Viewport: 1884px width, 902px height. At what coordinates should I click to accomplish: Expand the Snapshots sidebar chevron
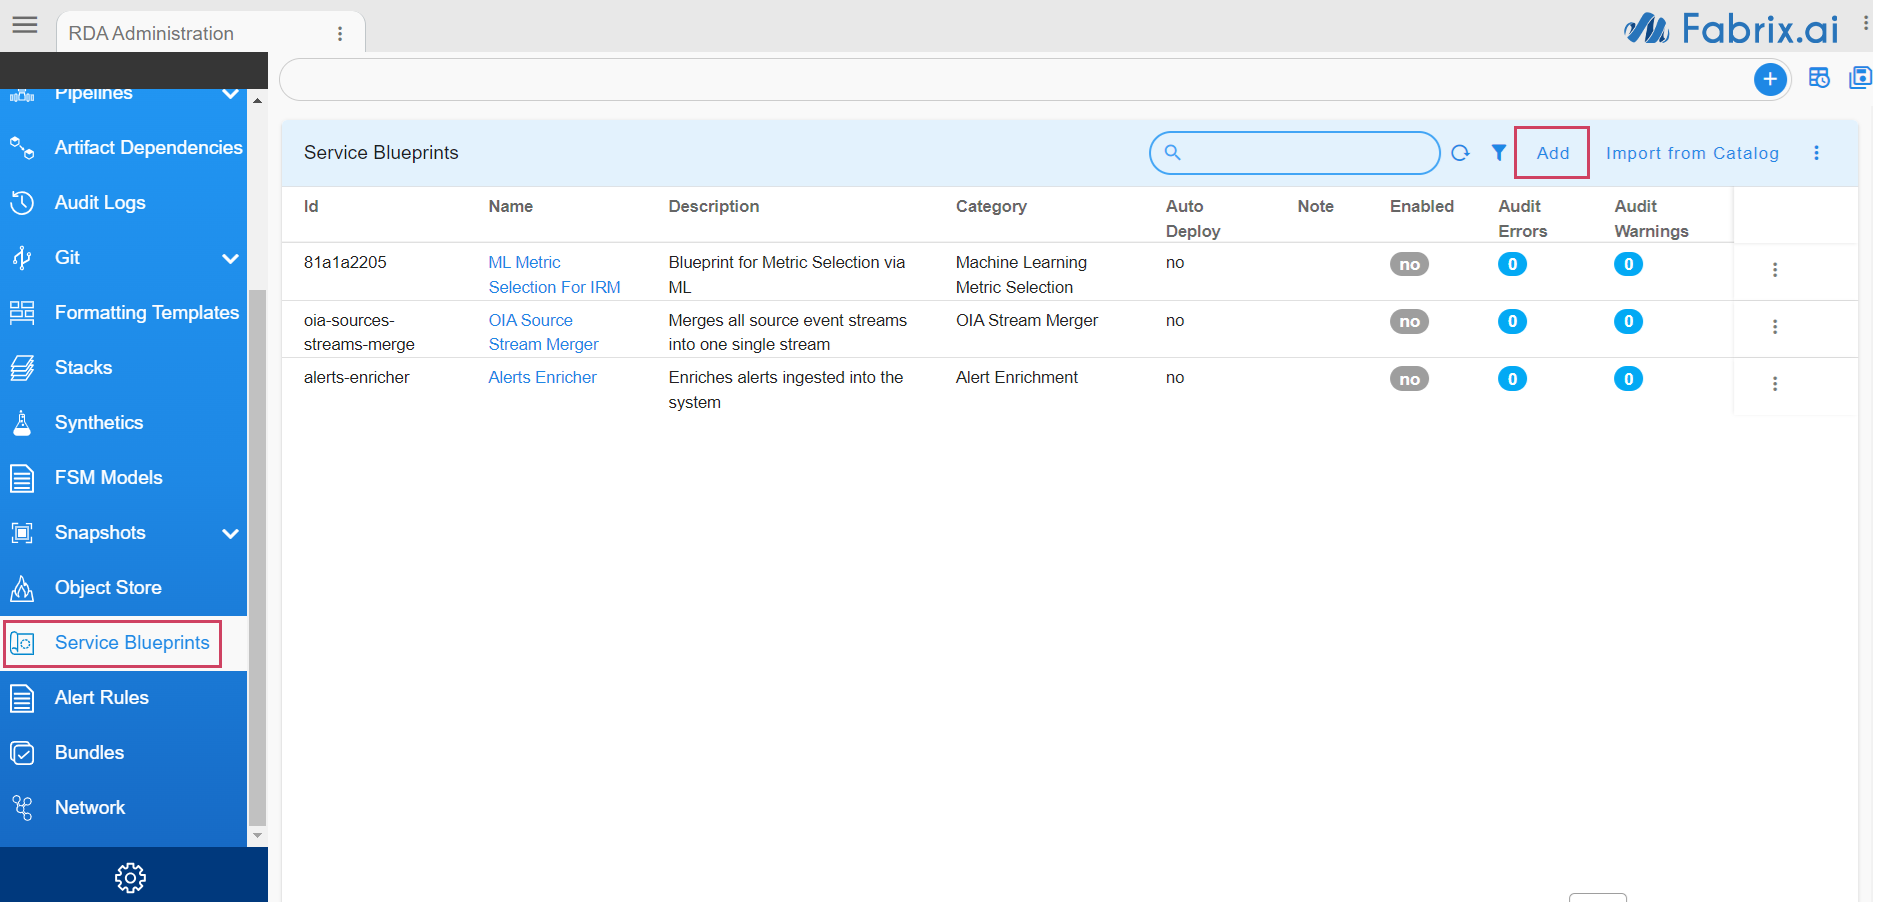(230, 533)
